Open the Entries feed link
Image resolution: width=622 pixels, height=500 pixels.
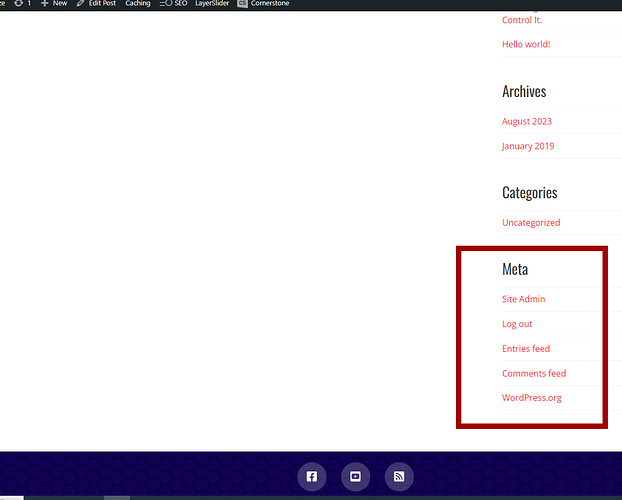pos(526,349)
